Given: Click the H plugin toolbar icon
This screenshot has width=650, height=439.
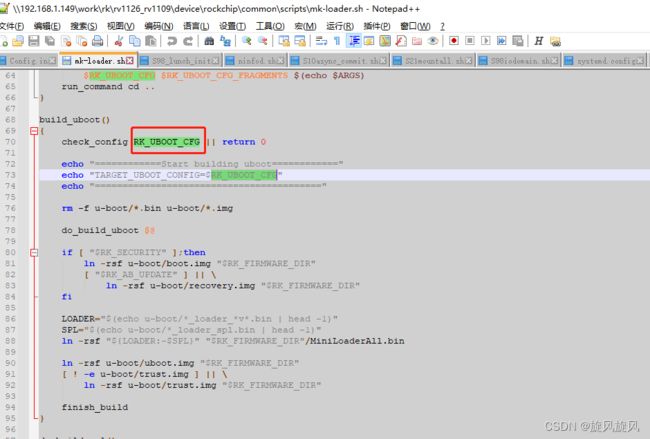Looking at the screenshot, I should point(538,41).
